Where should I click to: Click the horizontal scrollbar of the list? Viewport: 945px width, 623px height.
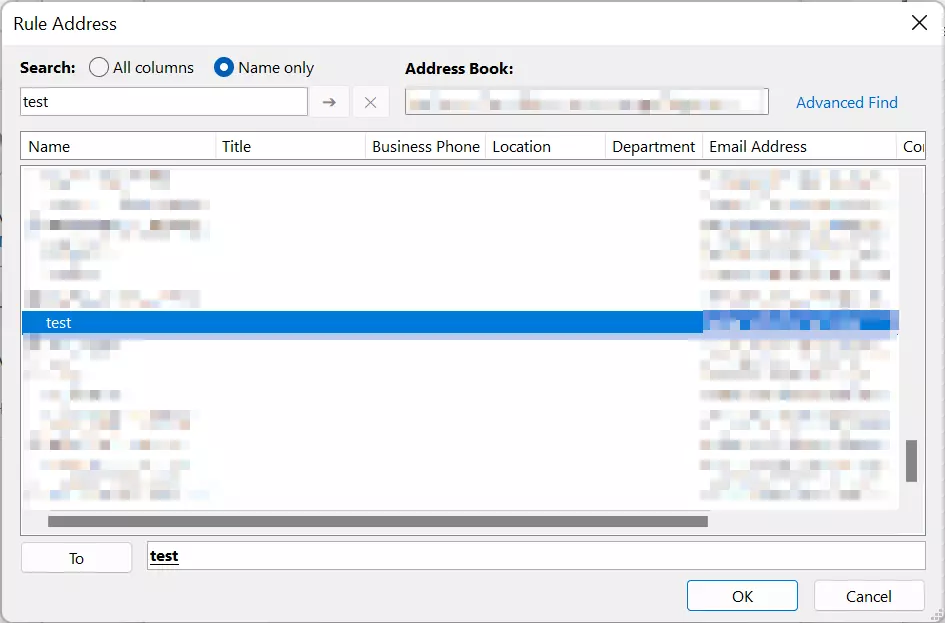378,521
